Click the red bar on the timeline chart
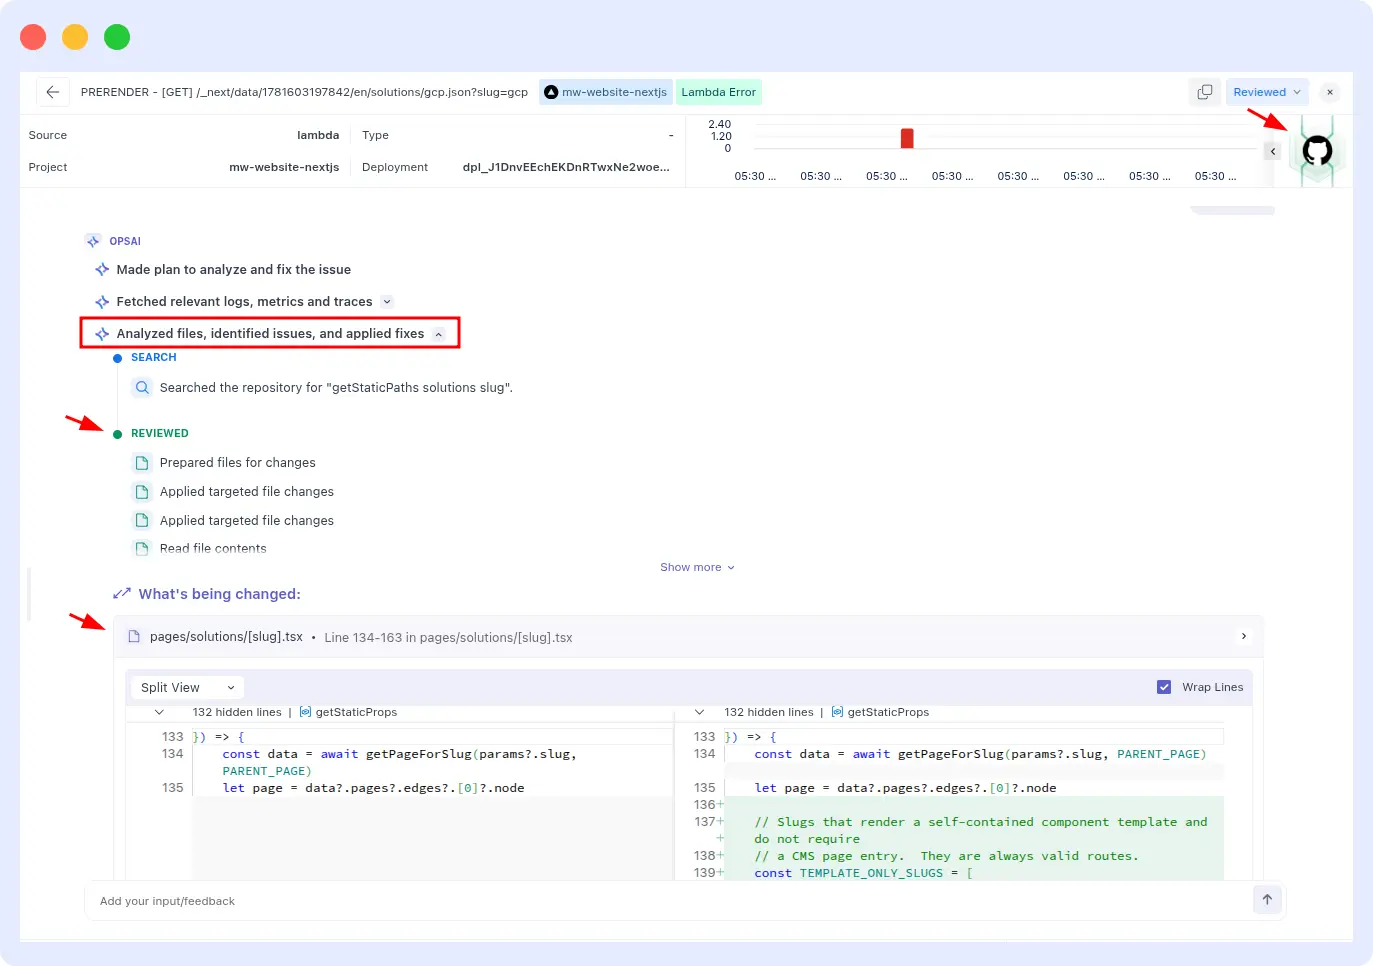 tap(906, 138)
